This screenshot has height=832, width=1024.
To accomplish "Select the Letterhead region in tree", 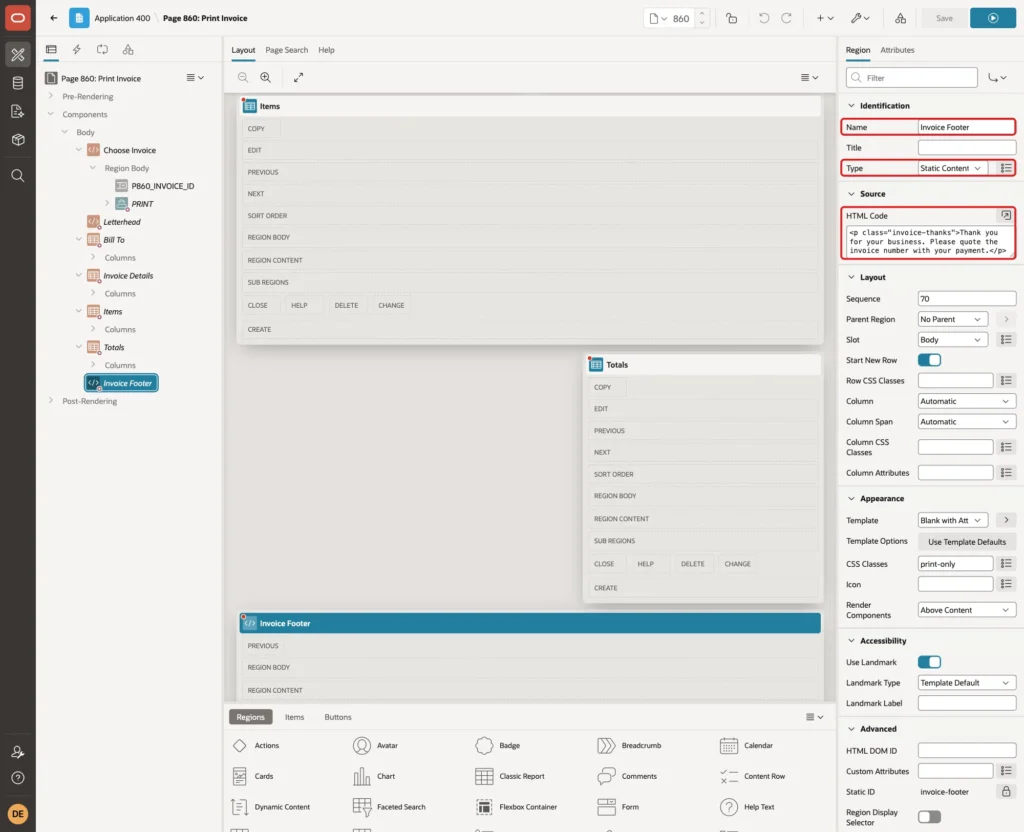I will 121,222.
